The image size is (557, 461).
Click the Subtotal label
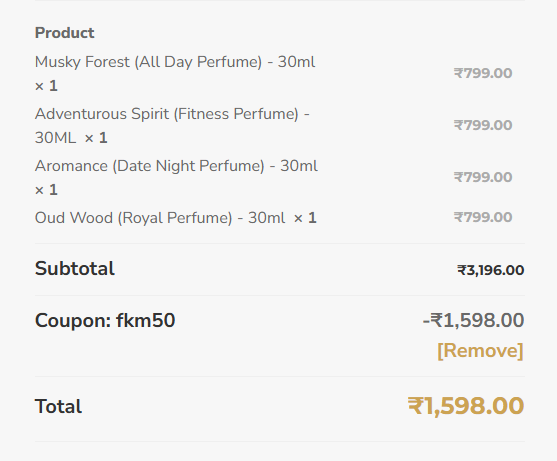(75, 269)
